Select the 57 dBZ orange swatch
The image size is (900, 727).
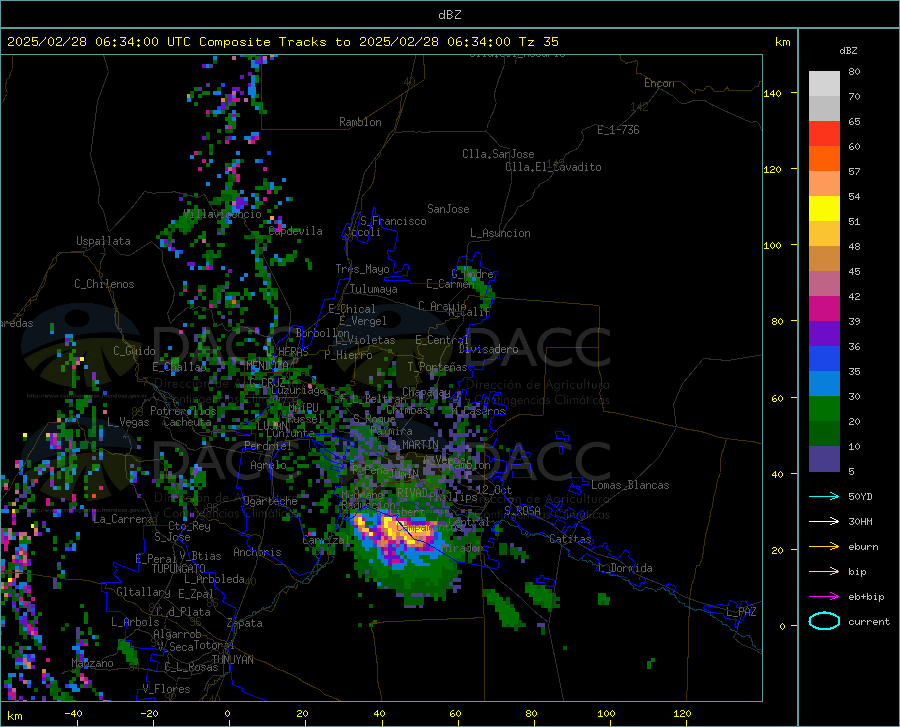(x=824, y=159)
